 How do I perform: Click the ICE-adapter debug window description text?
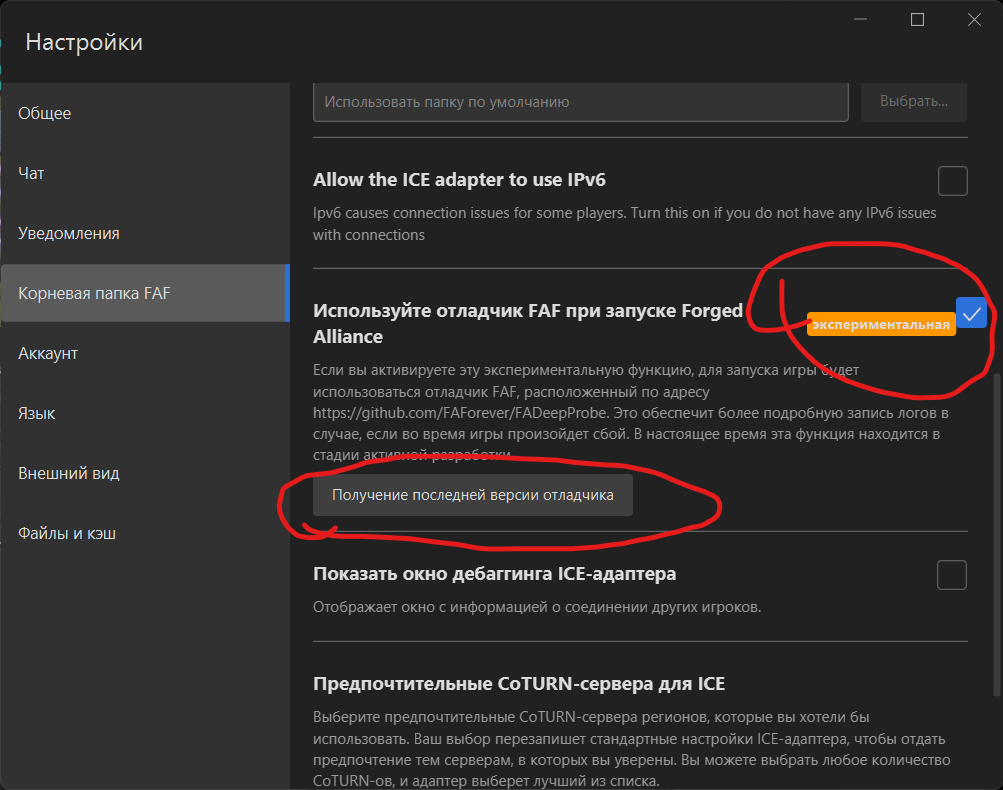click(537, 607)
